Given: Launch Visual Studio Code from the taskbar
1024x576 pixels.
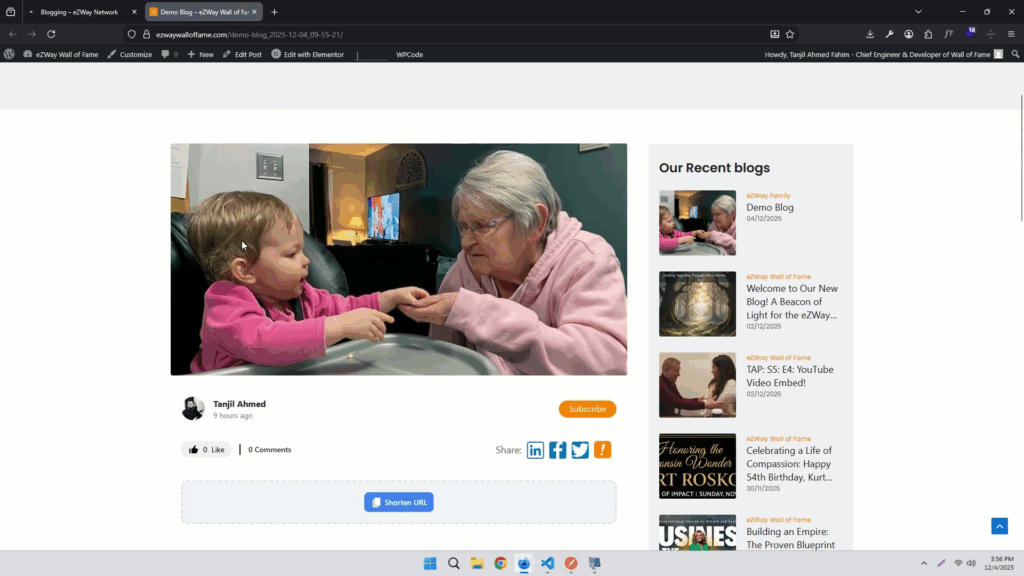Looking at the screenshot, I should (548, 563).
